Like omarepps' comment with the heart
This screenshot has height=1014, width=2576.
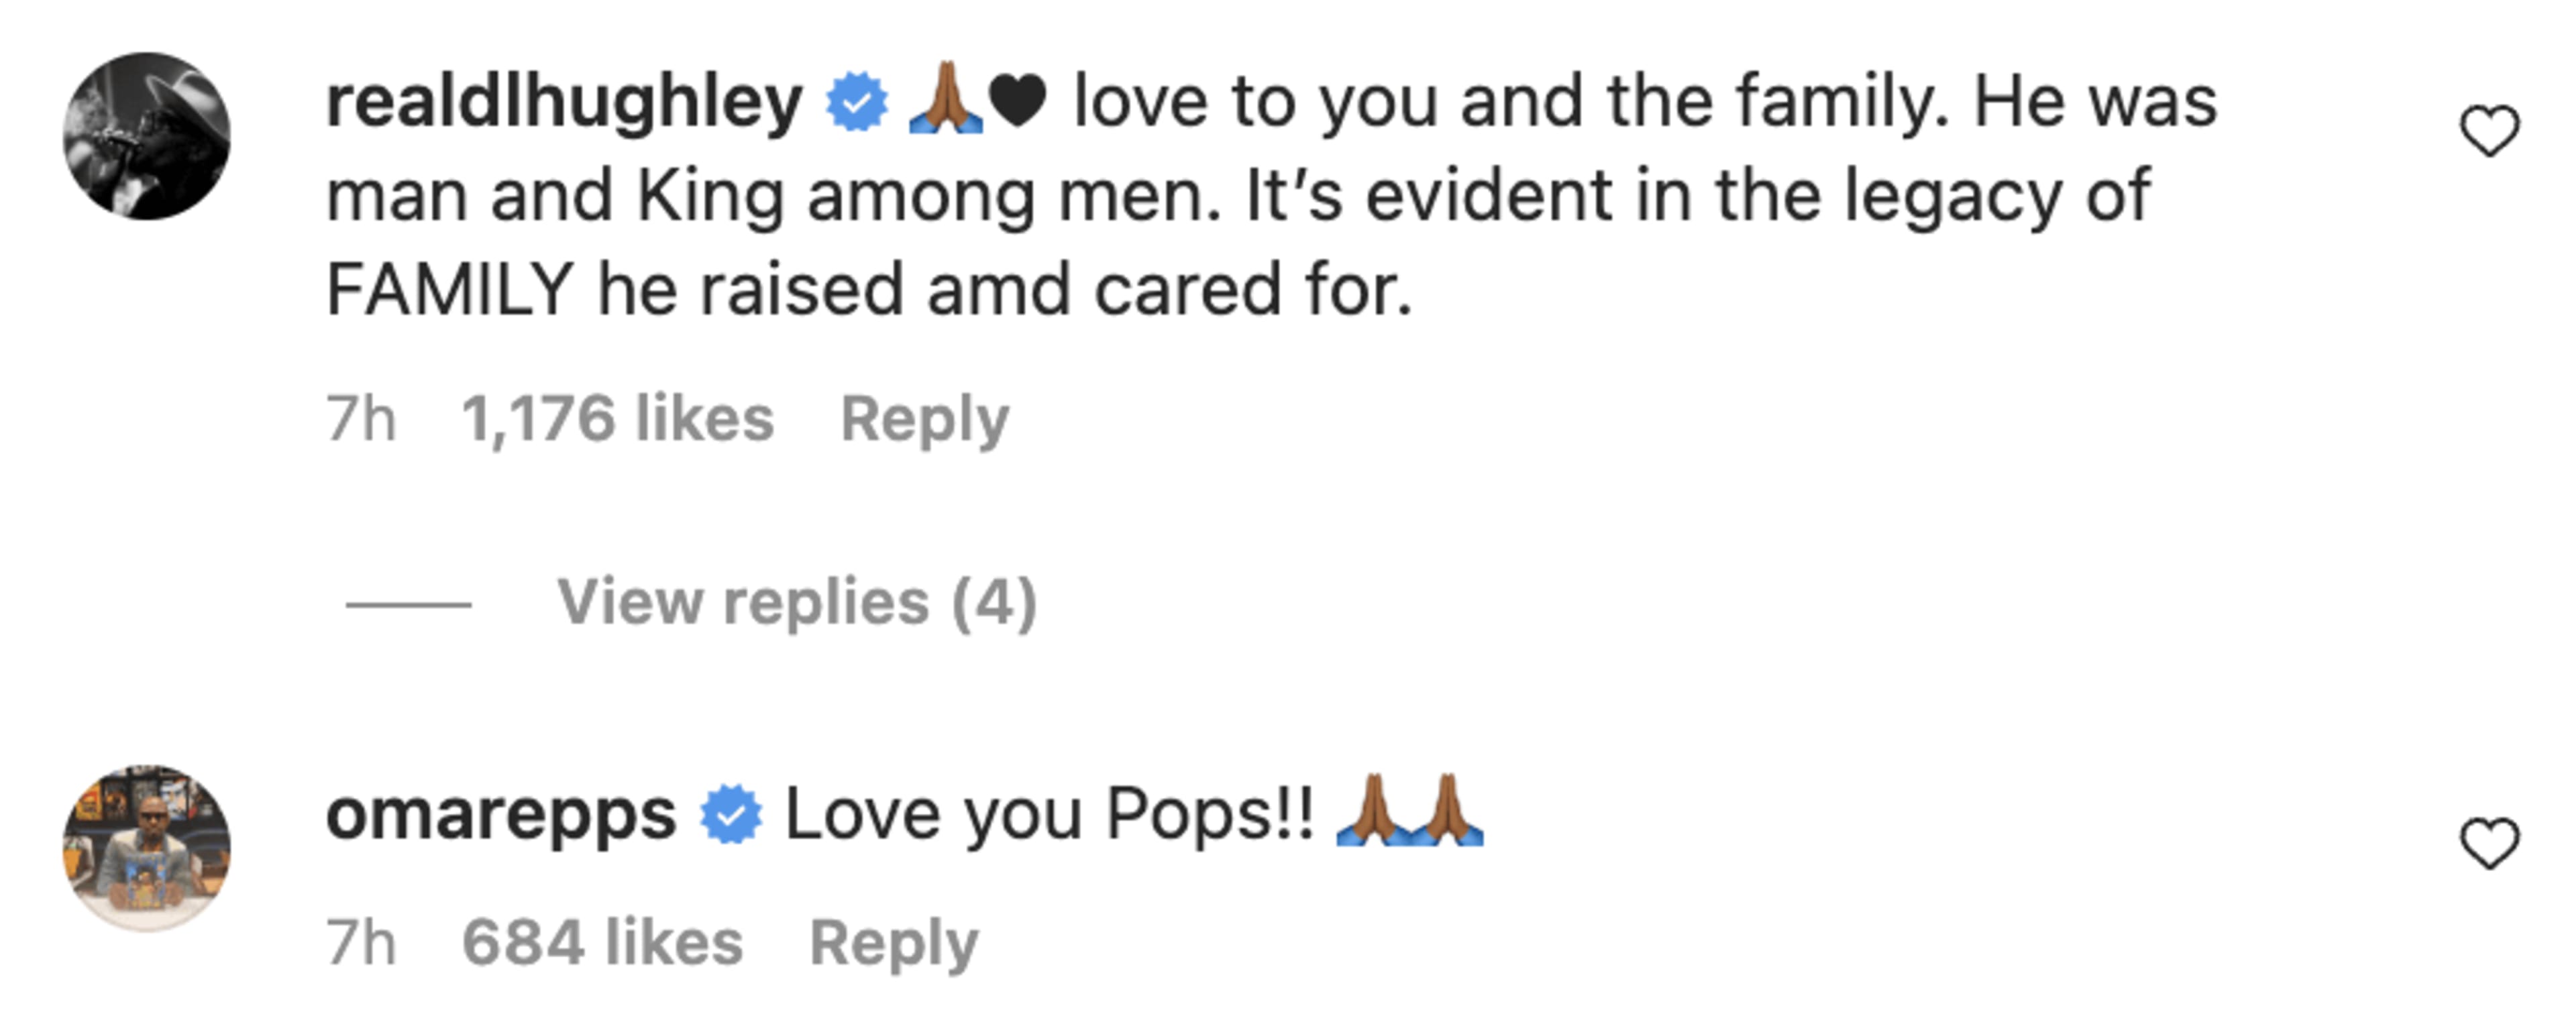pos(2489,843)
